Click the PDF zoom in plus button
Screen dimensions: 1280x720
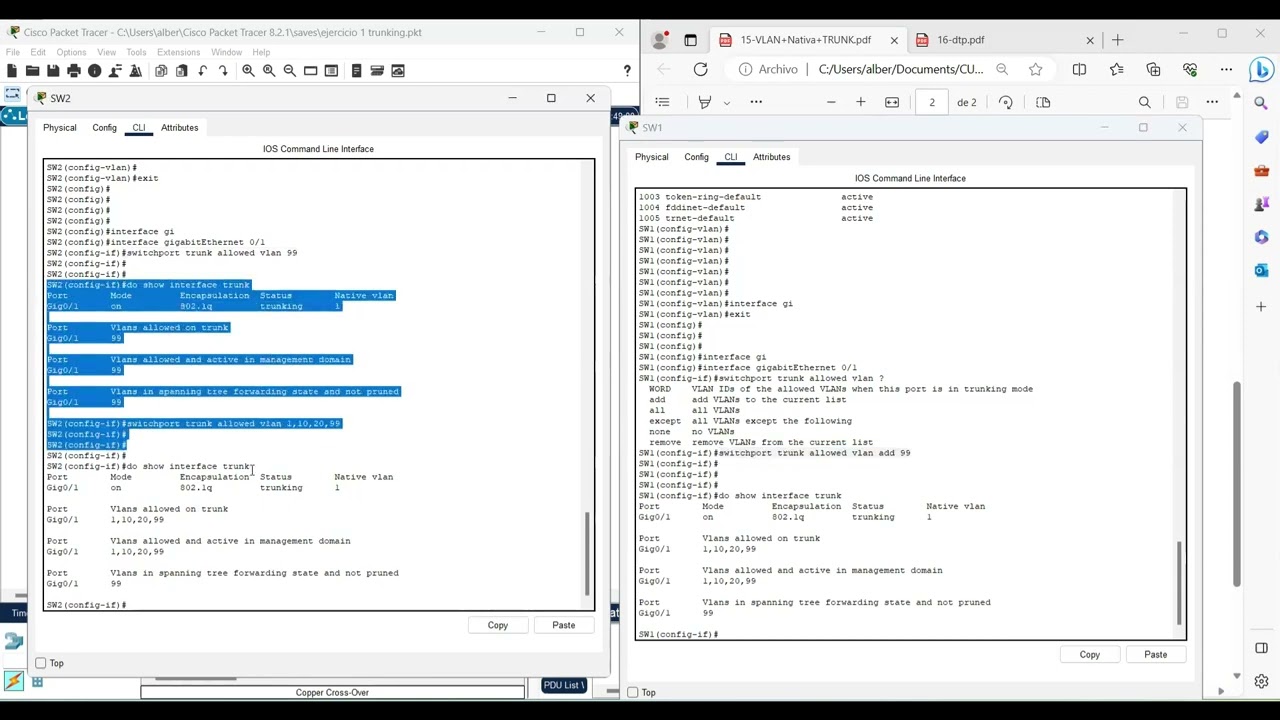pyautogui.click(x=860, y=102)
